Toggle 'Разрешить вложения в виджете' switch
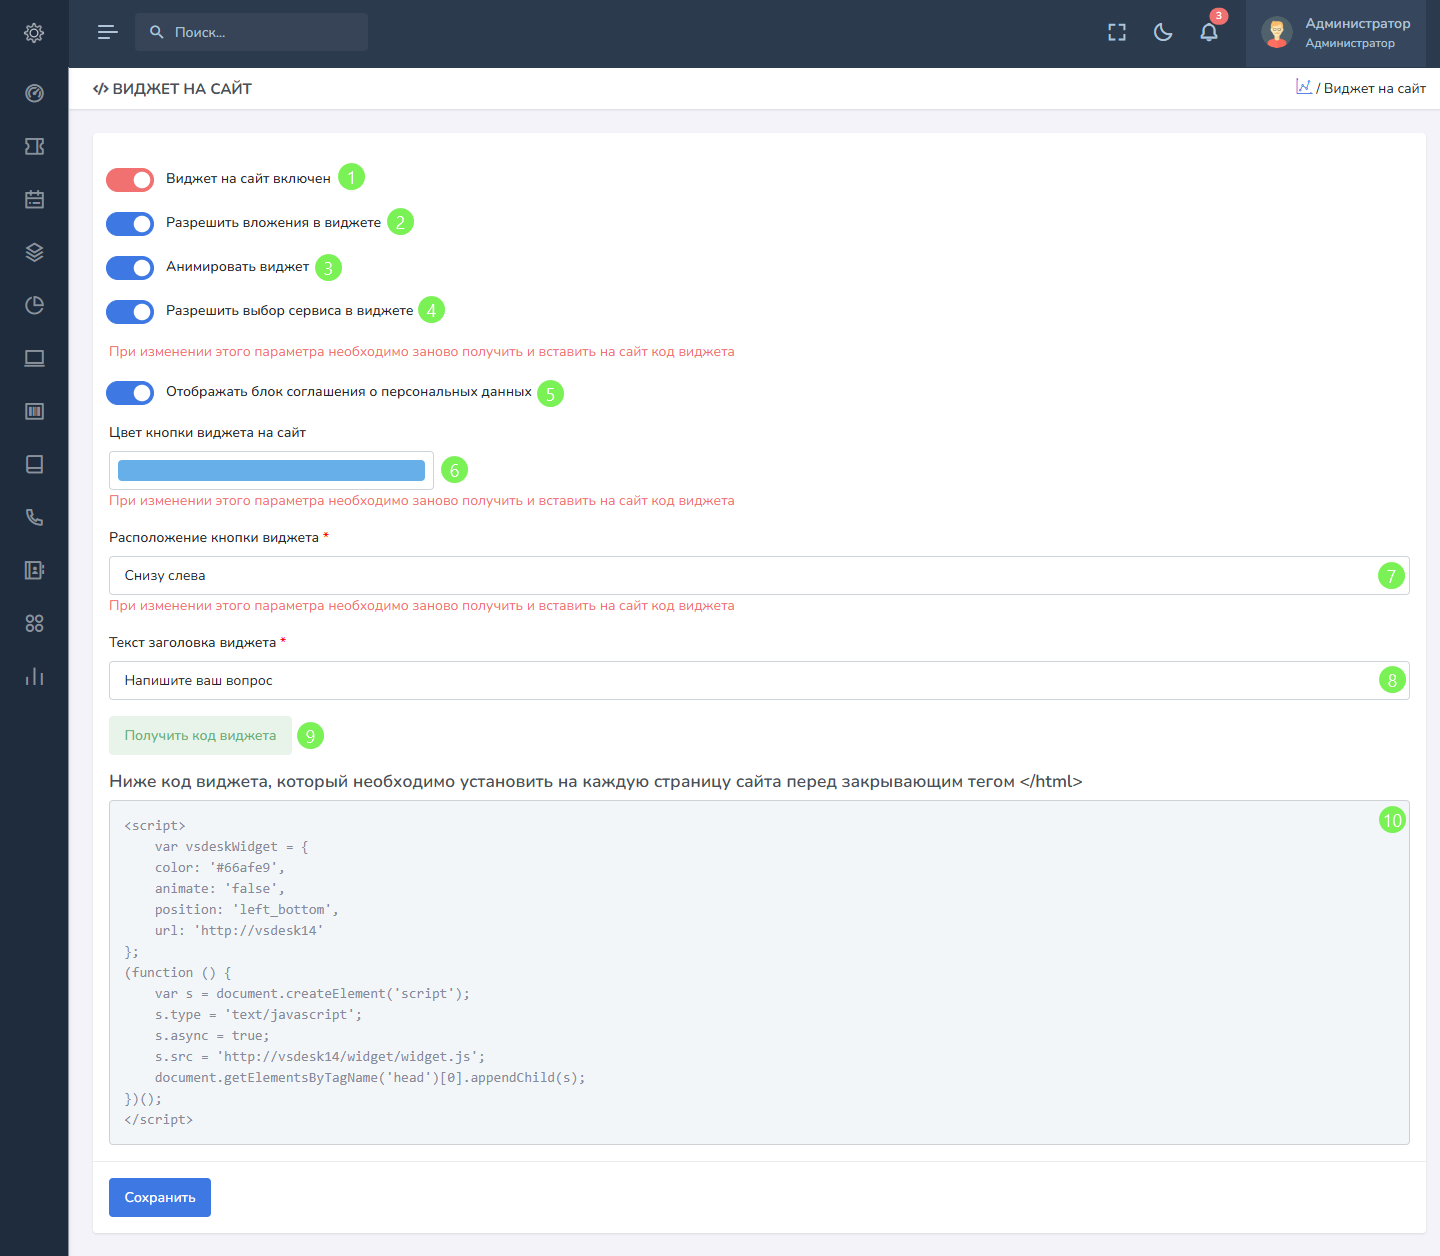The image size is (1440, 1256). 130,224
